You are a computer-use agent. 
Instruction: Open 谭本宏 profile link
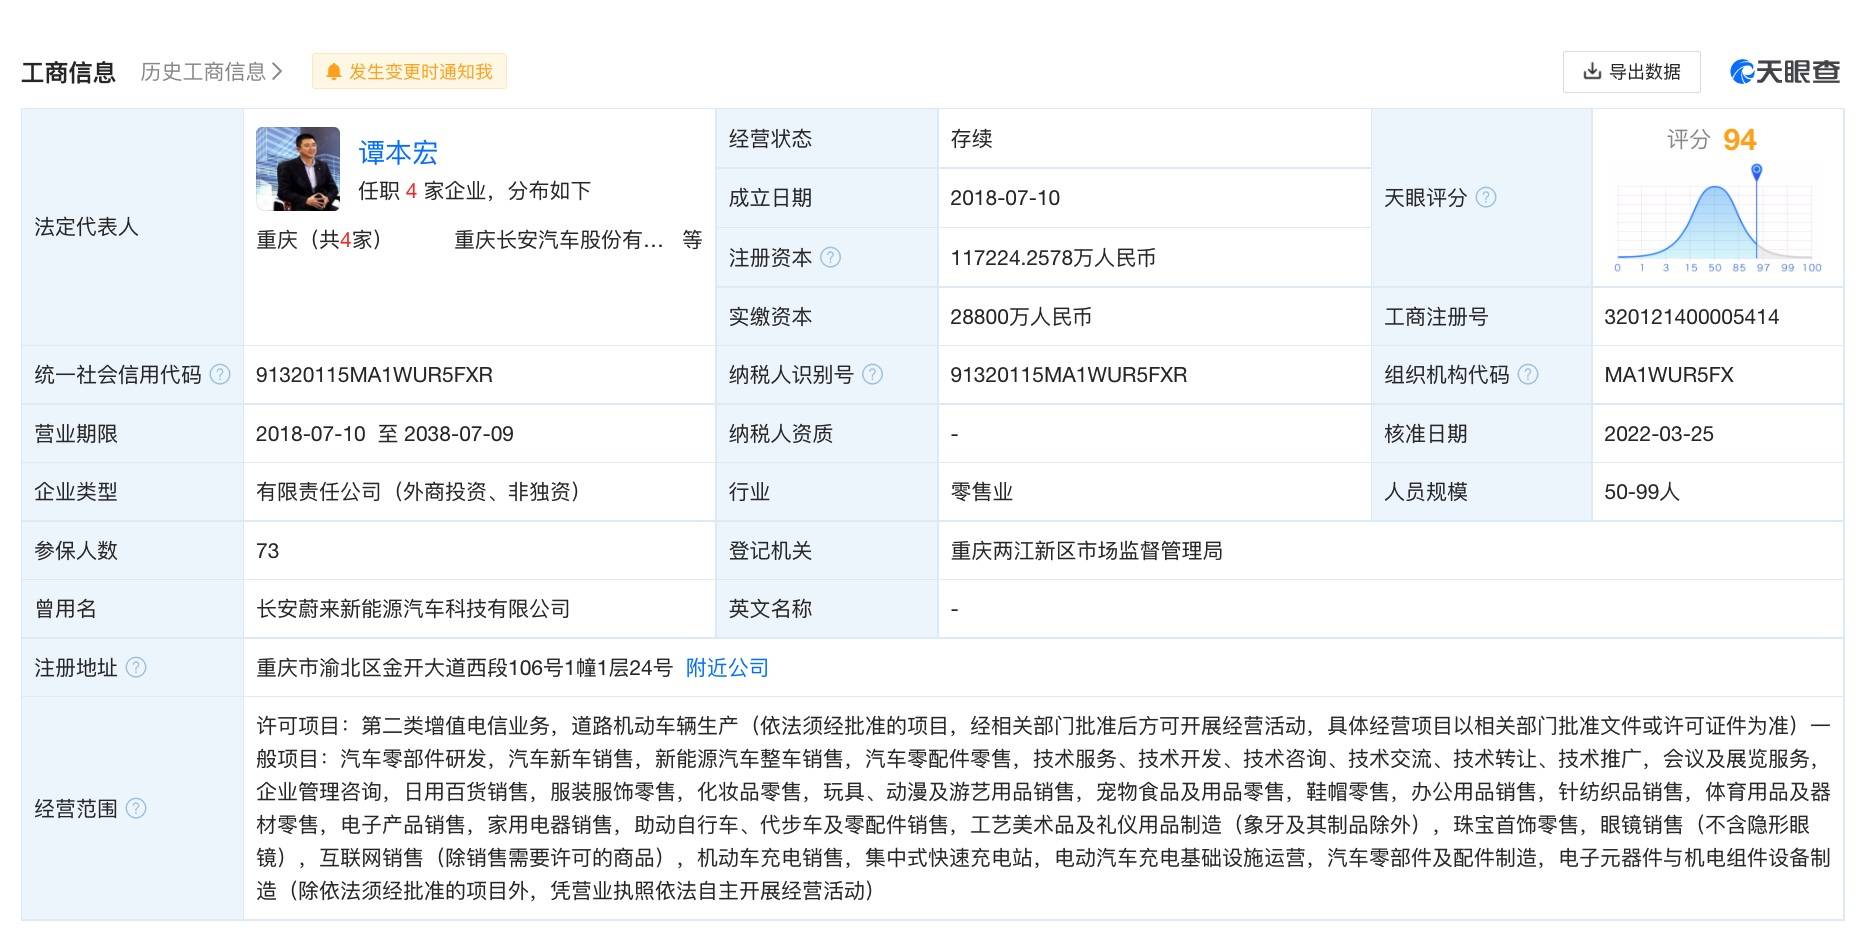[398, 153]
